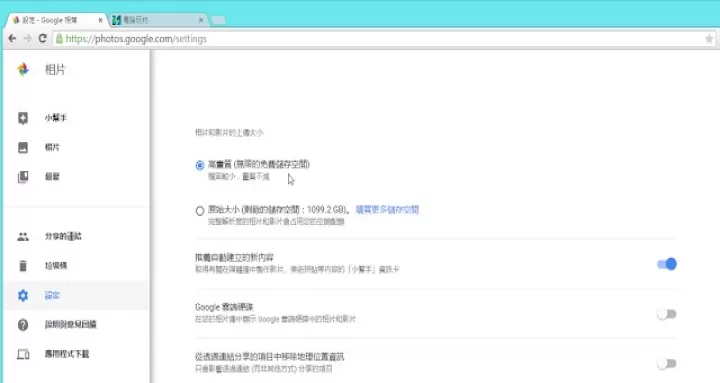
Task: Bookmark the page with the star icon
Action: click(709, 39)
